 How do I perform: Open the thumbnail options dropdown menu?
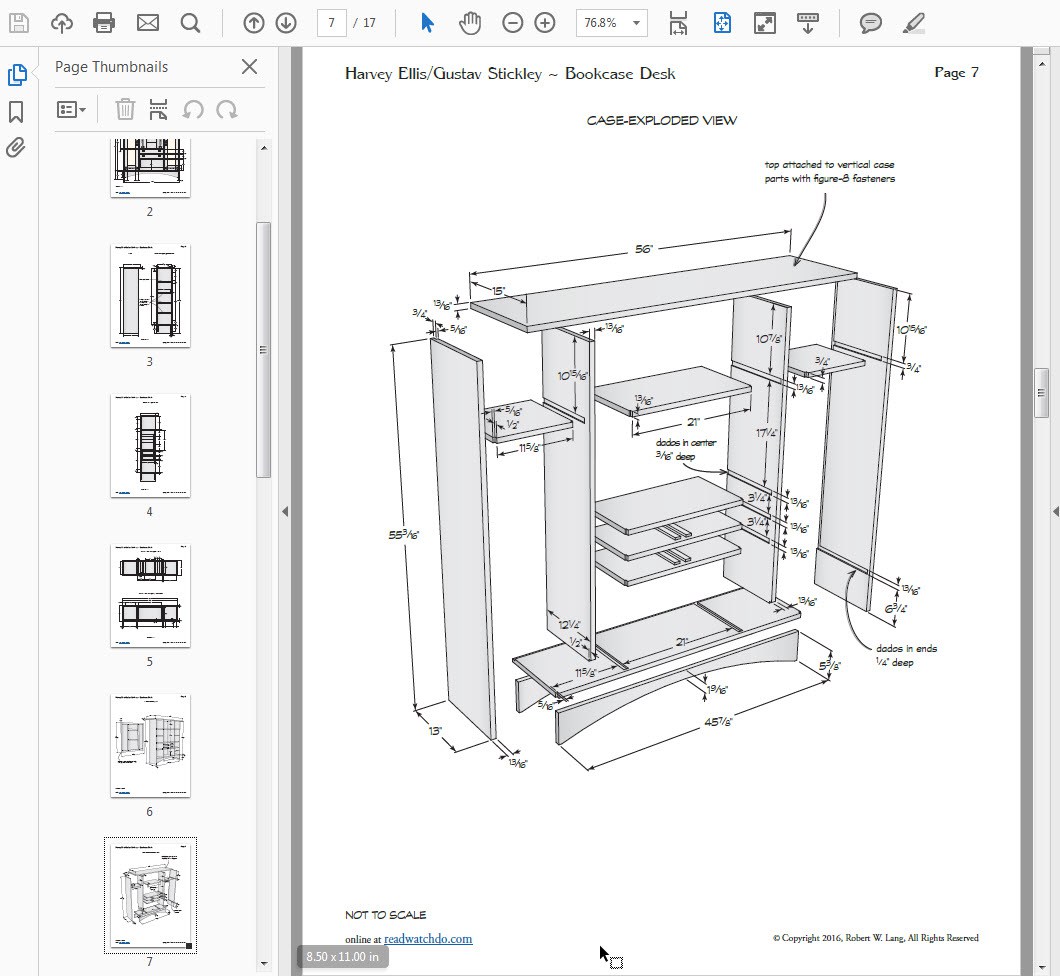(x=71, y=109)
